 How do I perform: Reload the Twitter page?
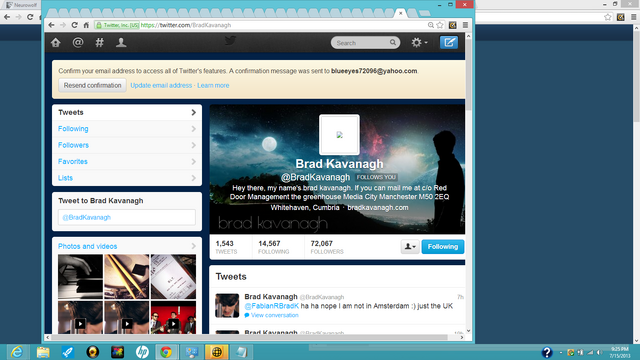74,25
